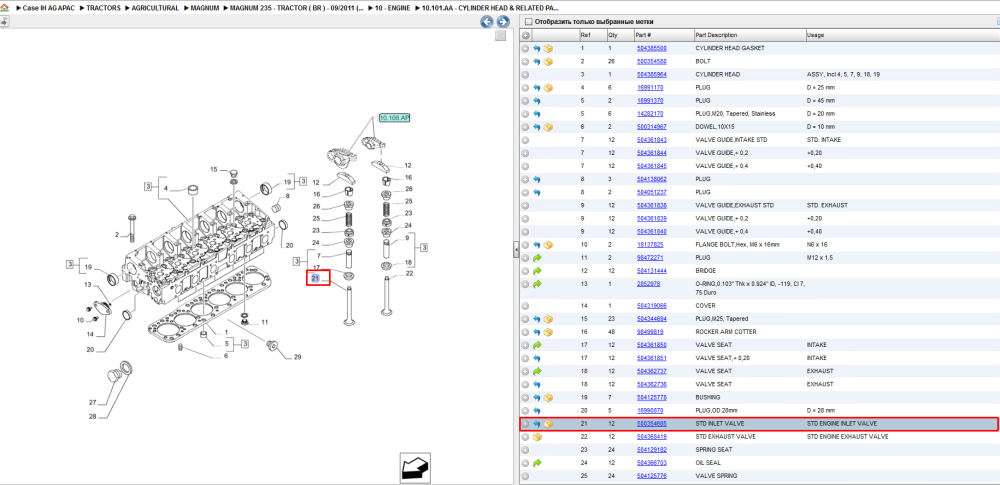Click the box icon in CYLINDER HEAD GASKET row
Viewport: 1000px width, 485px height.
click(548, 48)
